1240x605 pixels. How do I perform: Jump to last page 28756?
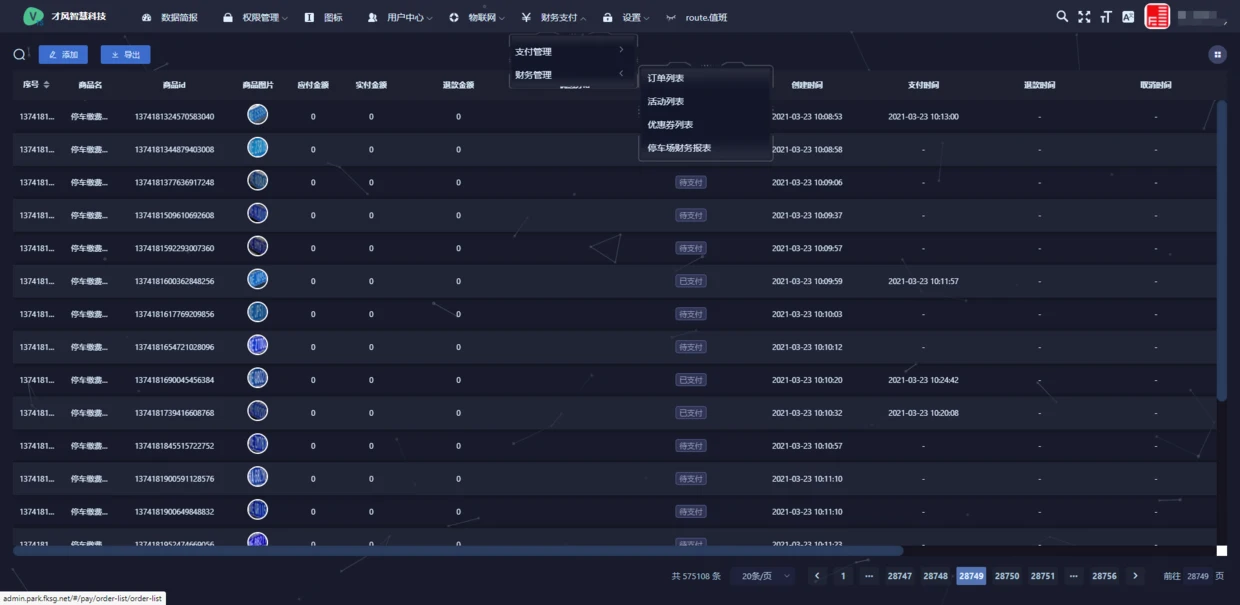click(1104, 576)
